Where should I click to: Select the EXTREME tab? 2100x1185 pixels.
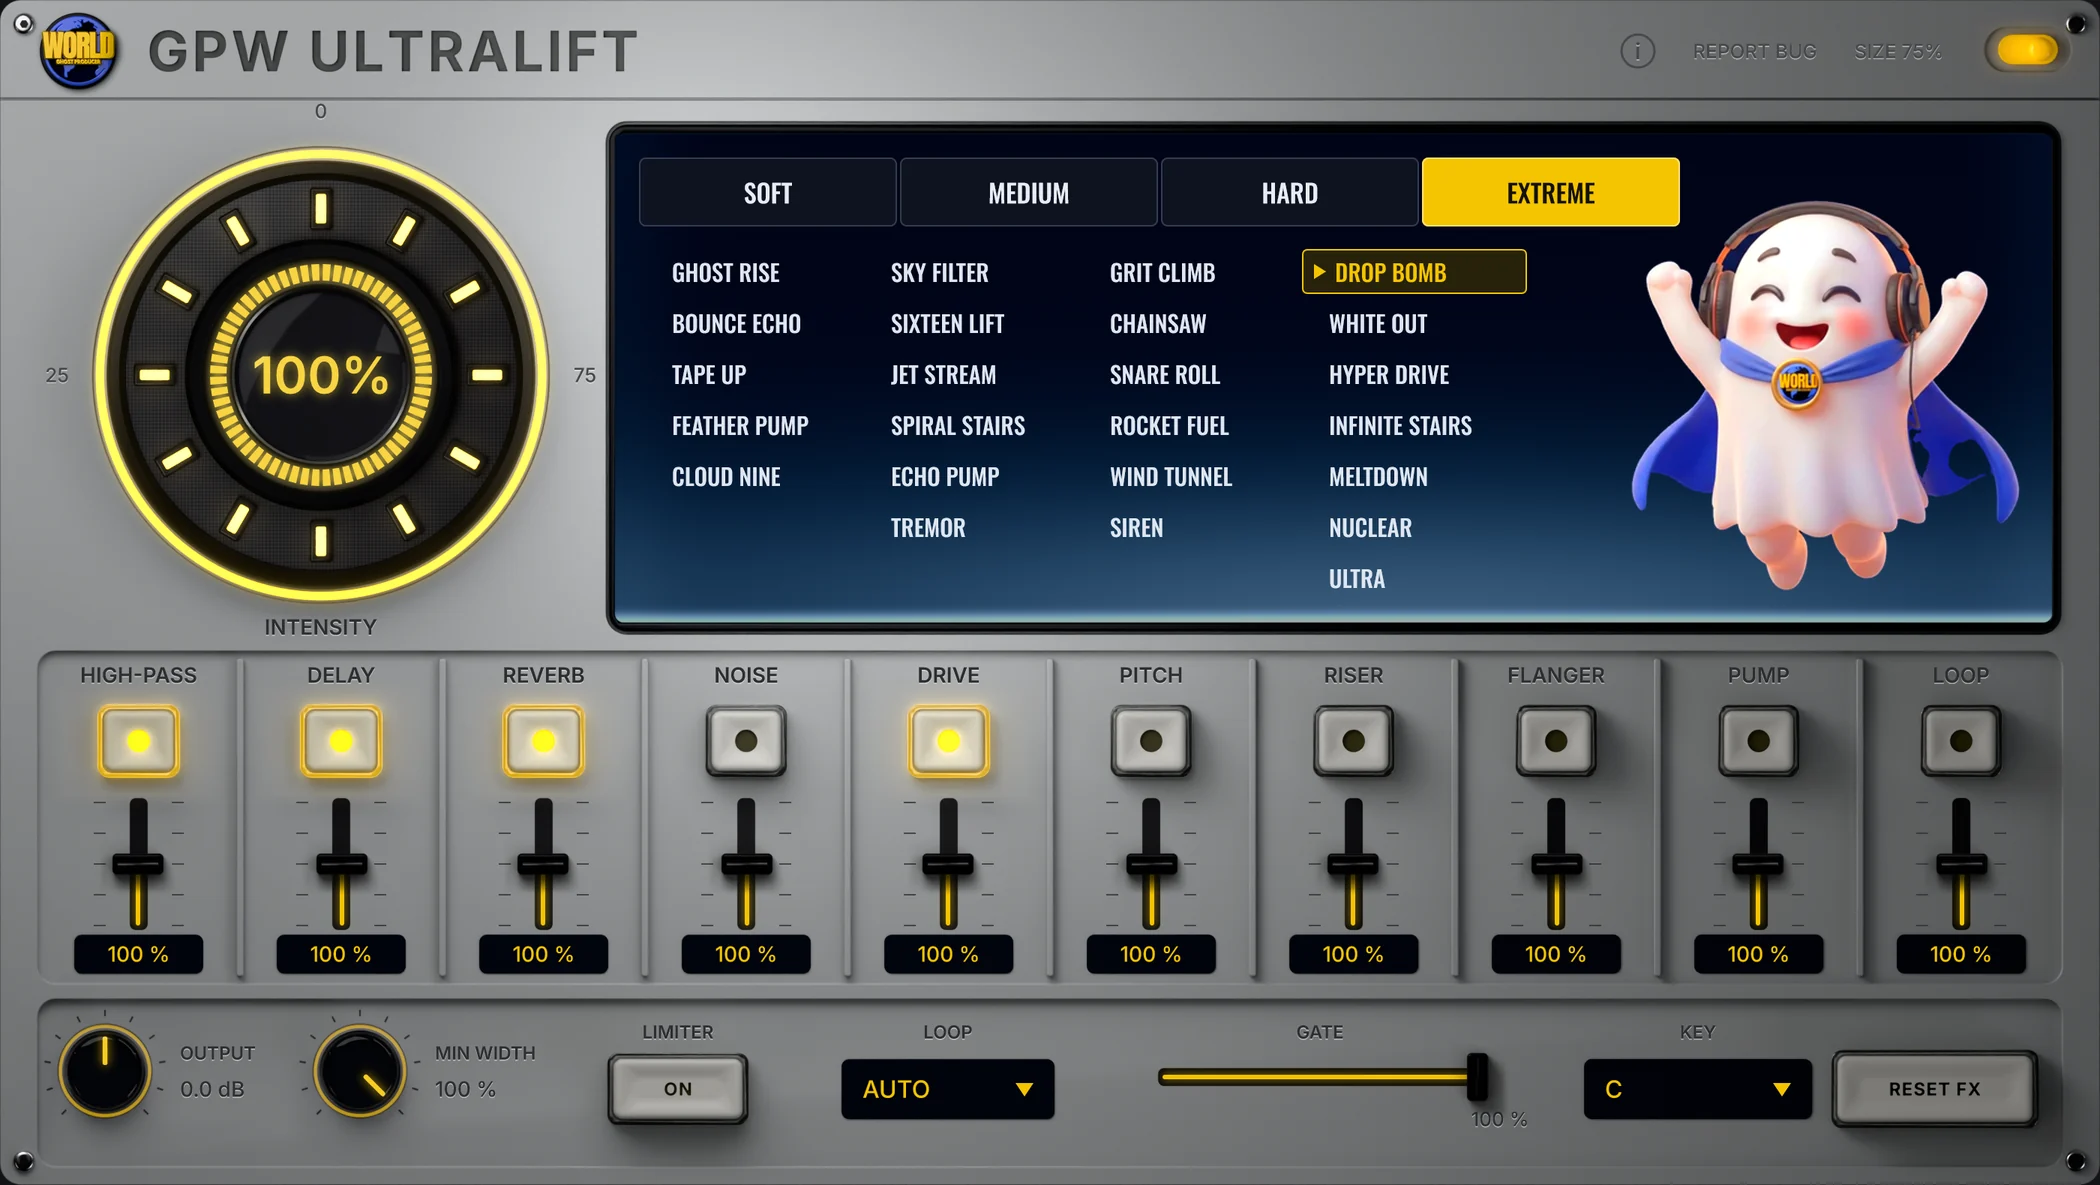tap(1550, 192)
